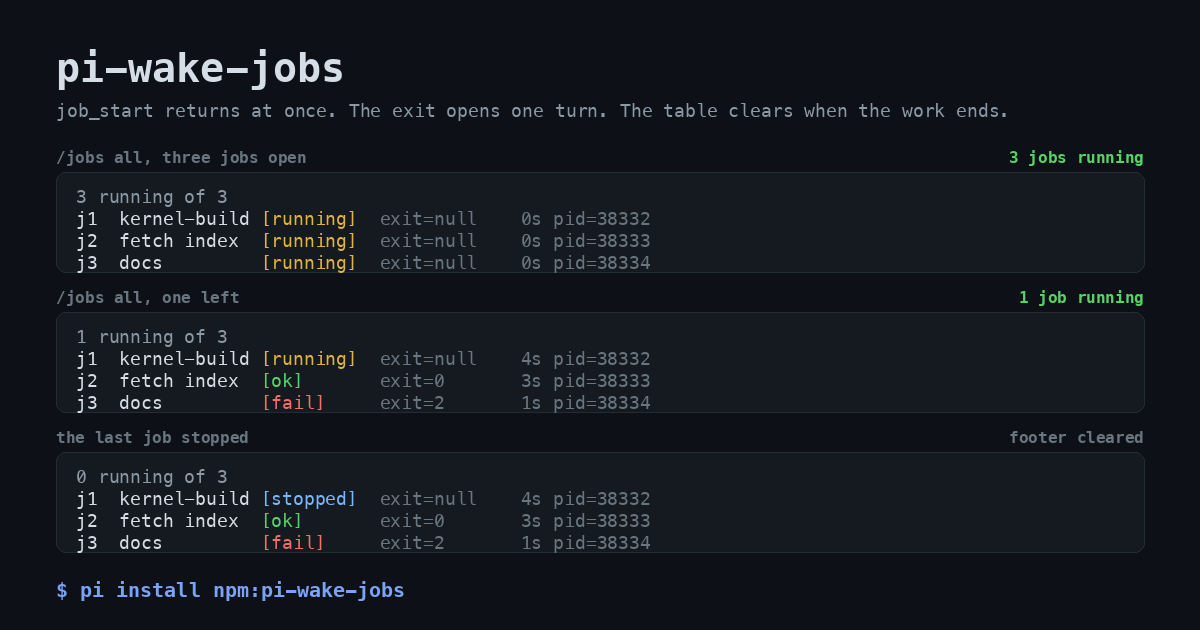Click "exit=null" on the j2 fetch index row
Screen dimensions: 1200x630
(428, 241)
